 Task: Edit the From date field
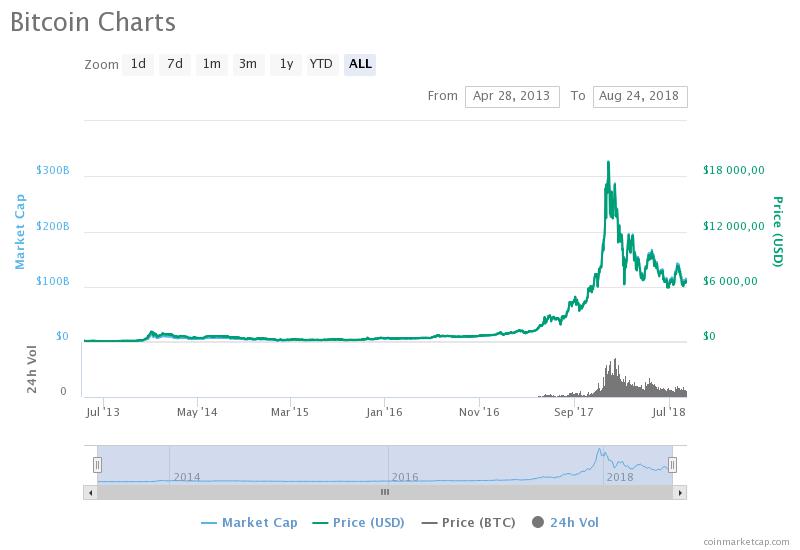512,96
